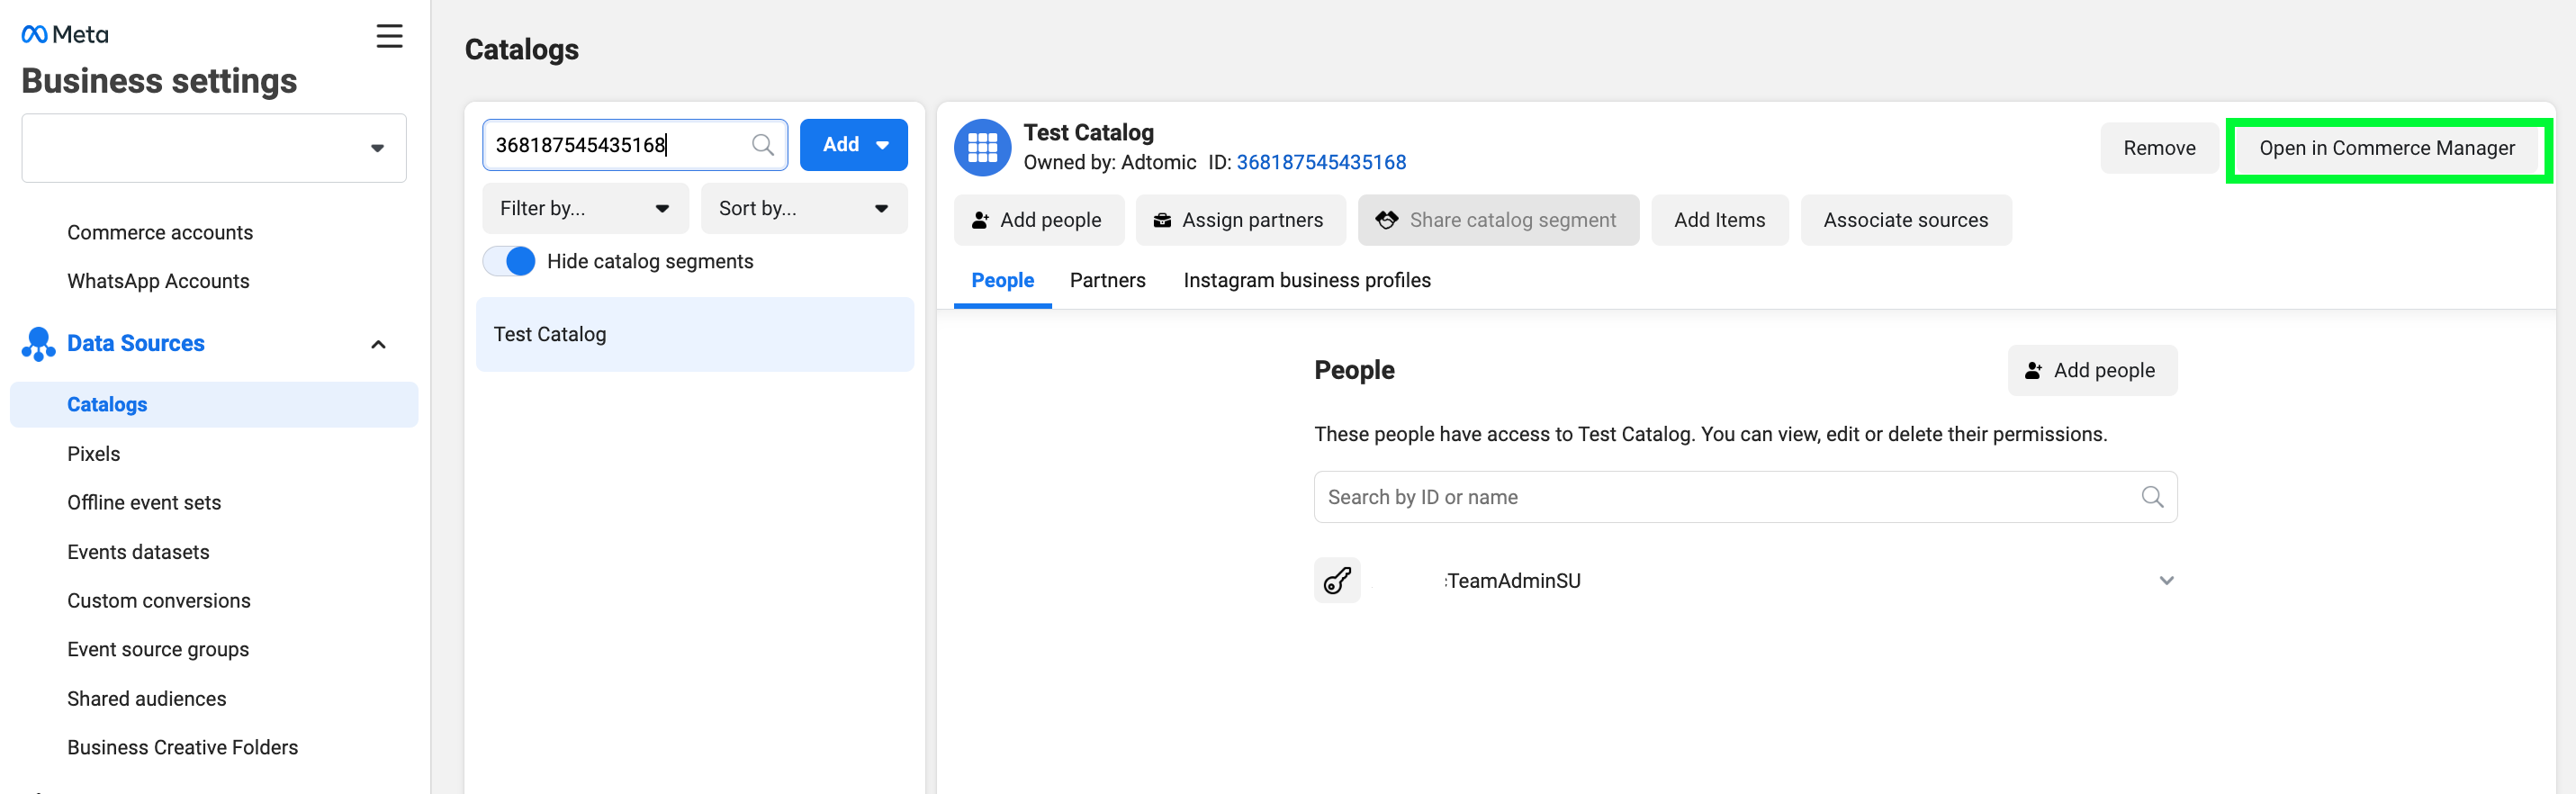The image size is (2576, 794).
Task: Click Open in Commerce Manager
Action: (2386, 148)
